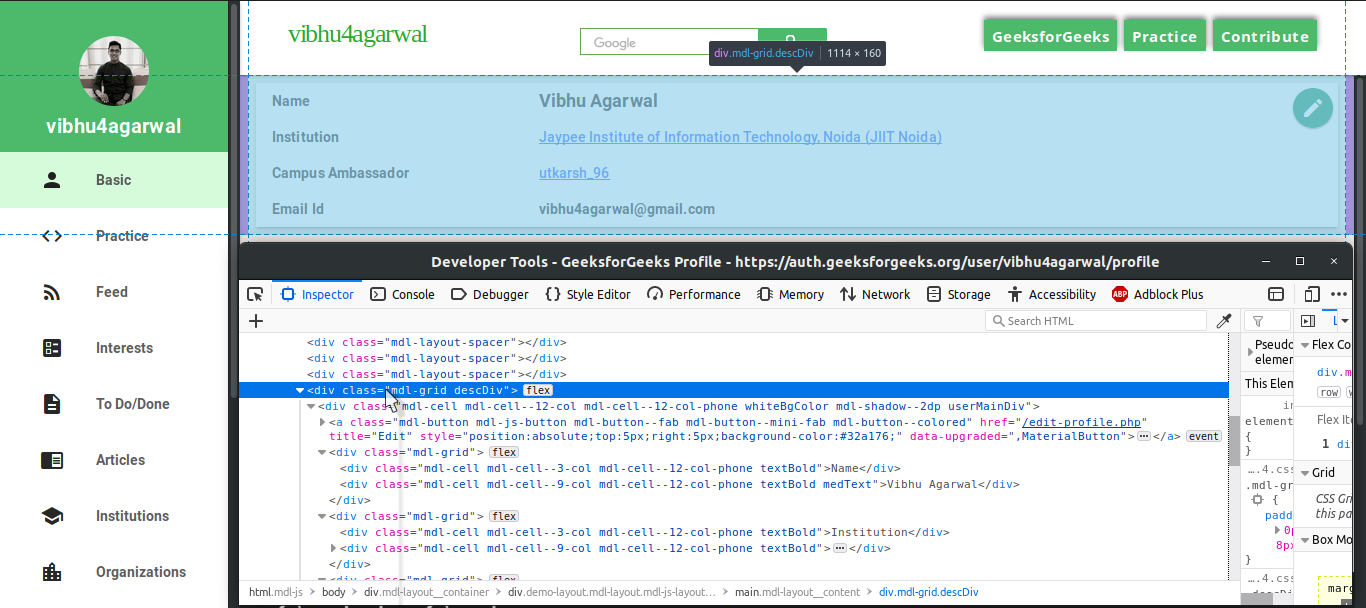Toggle flex badge on Institution mdl-grid div
This screenshot has height=608, width=1366.
tap(503, 516)
